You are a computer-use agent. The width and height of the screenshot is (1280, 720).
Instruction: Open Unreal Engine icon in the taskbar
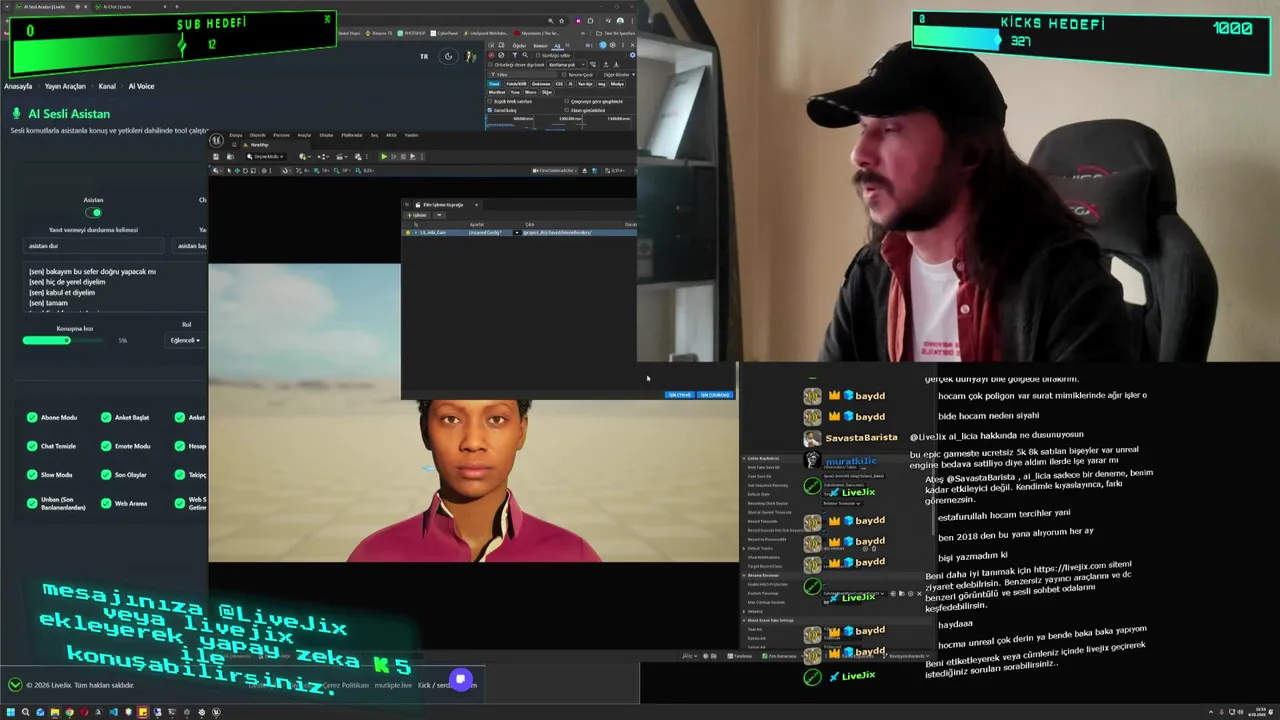tap(216, 712)
